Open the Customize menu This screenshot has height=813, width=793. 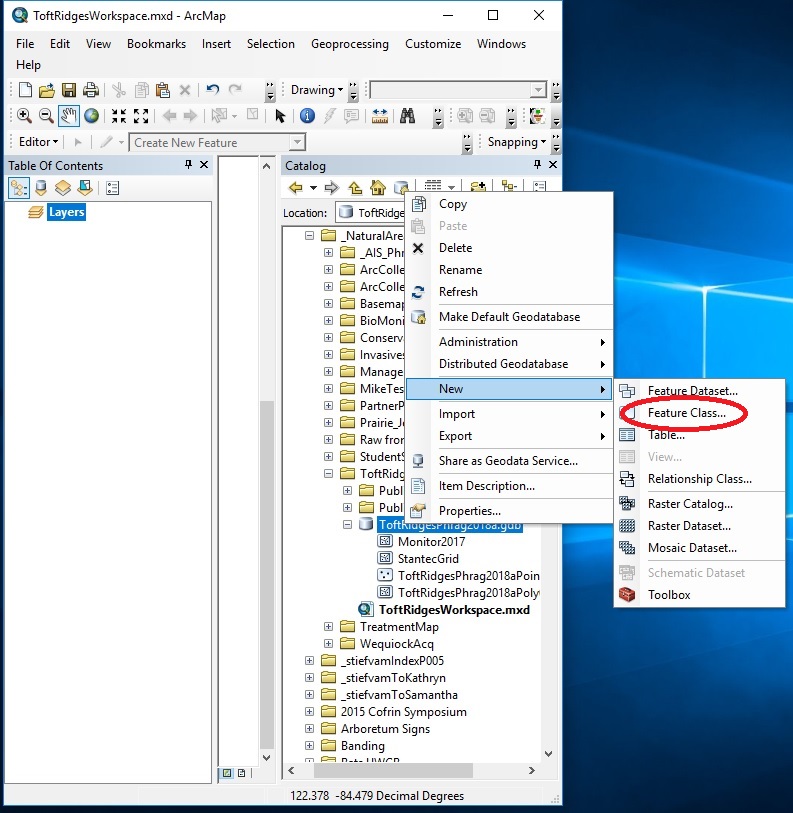(433, 44)
